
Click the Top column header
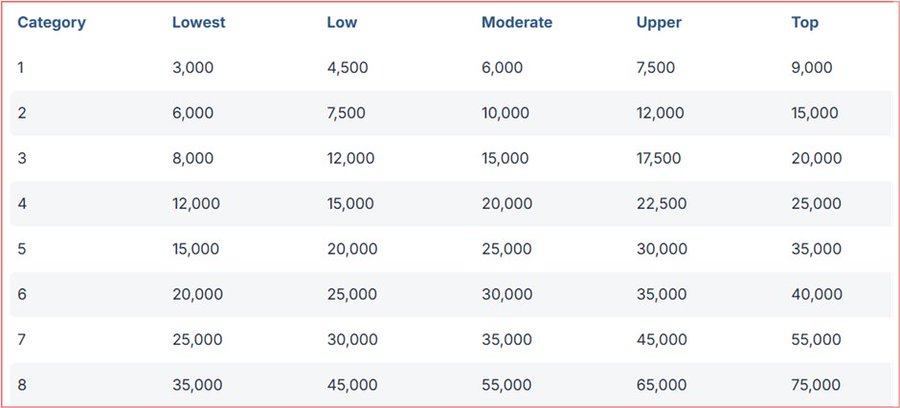804,23
